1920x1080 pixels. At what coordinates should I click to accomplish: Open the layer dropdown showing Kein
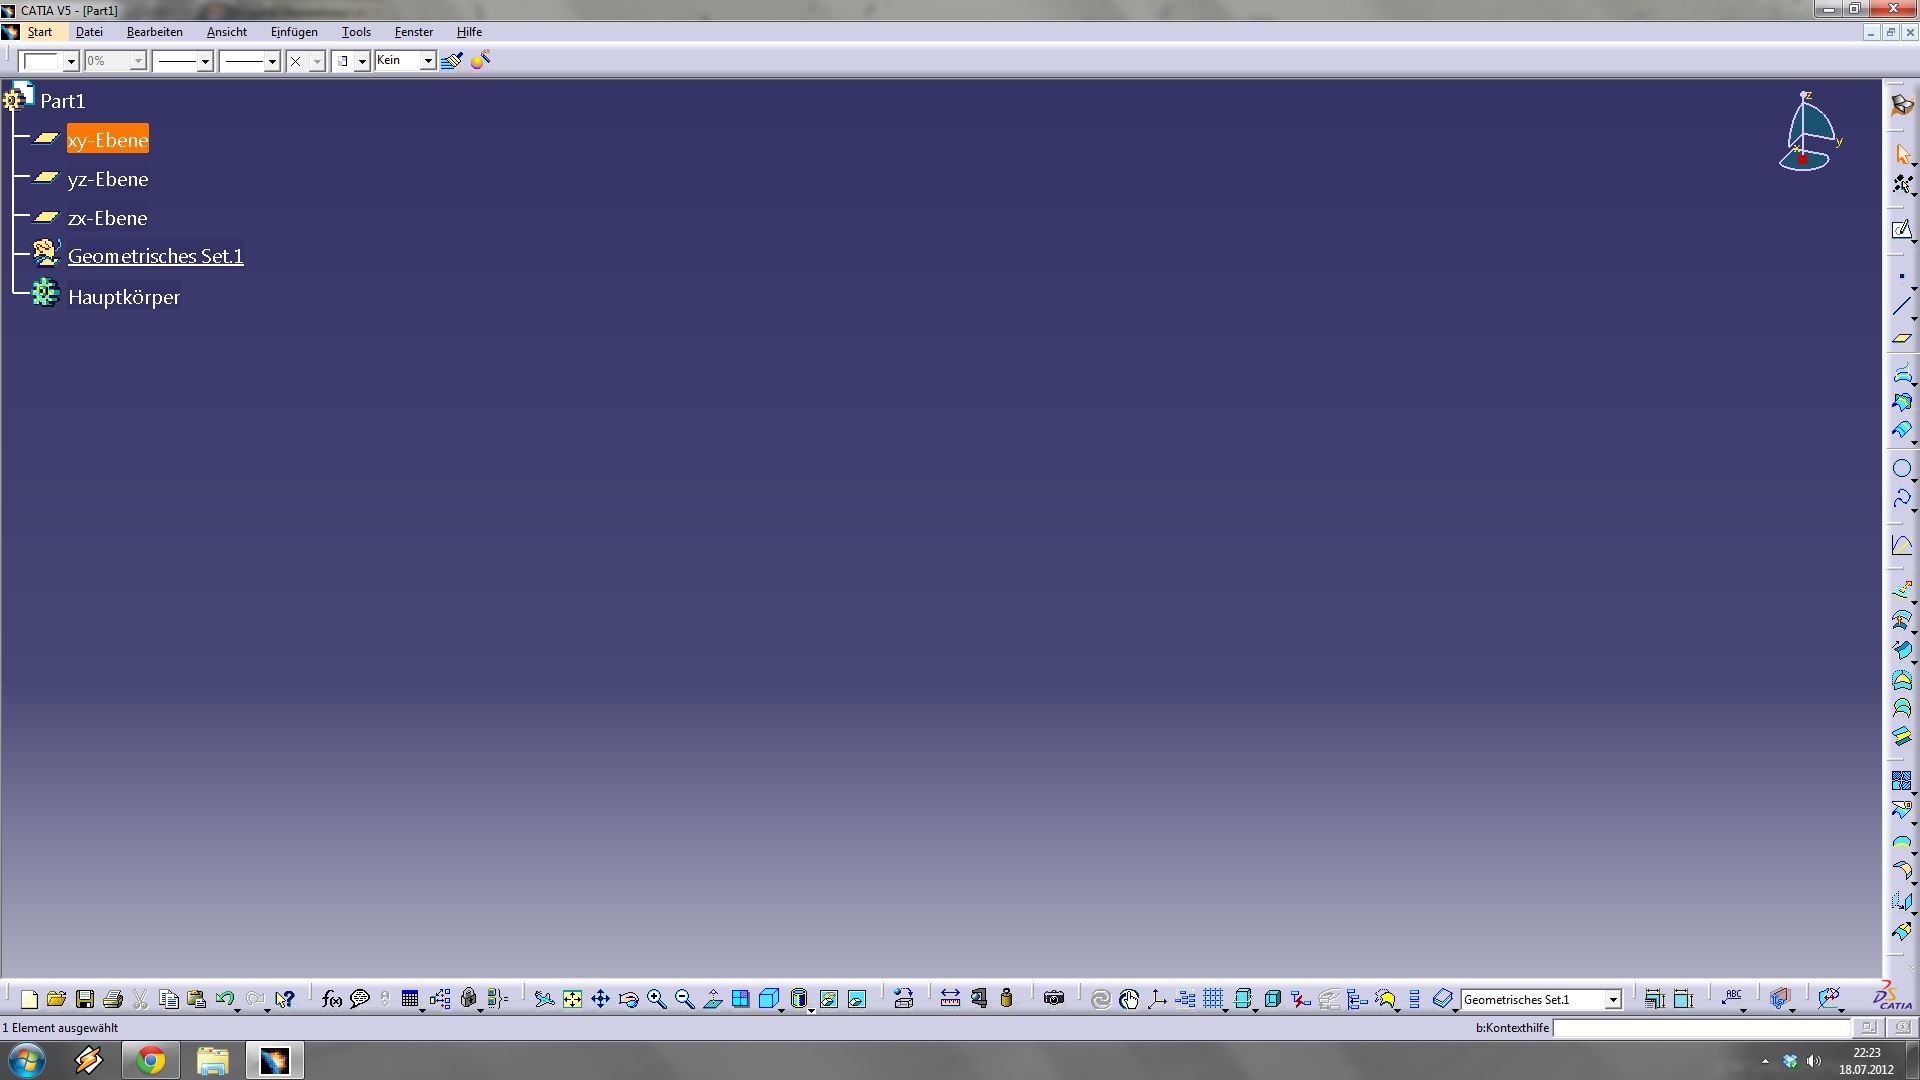[428, 61]
